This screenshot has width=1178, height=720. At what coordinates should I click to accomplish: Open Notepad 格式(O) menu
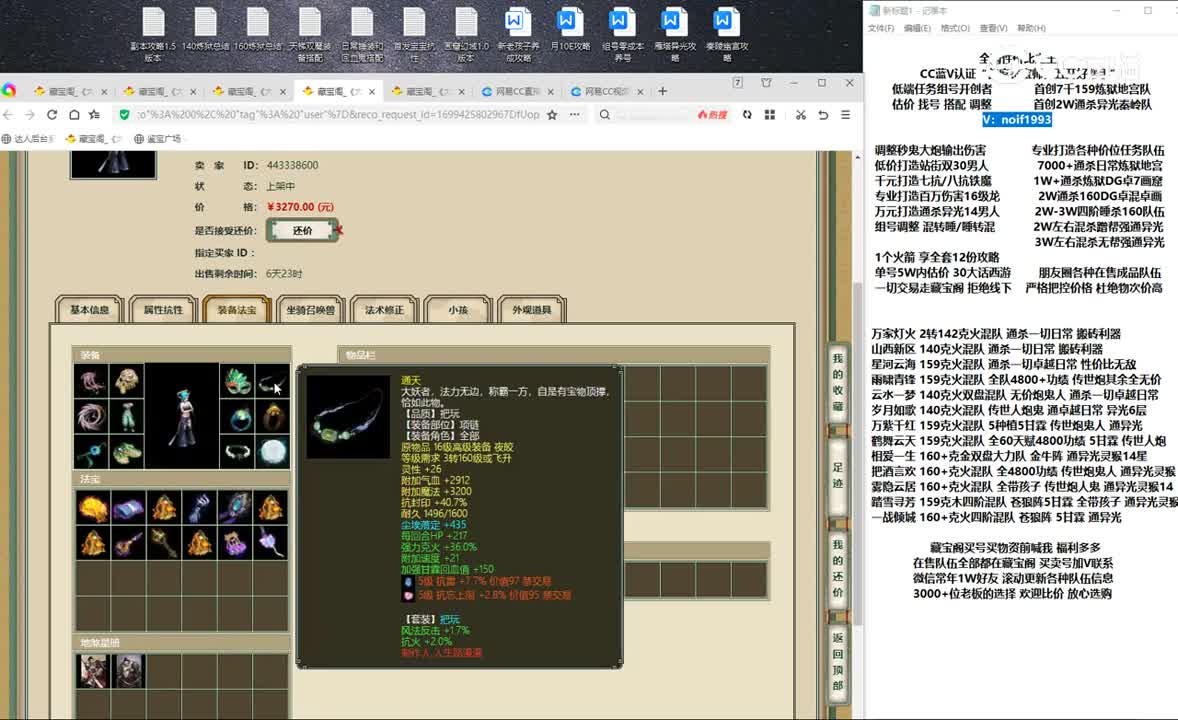[x=955, y=28]
